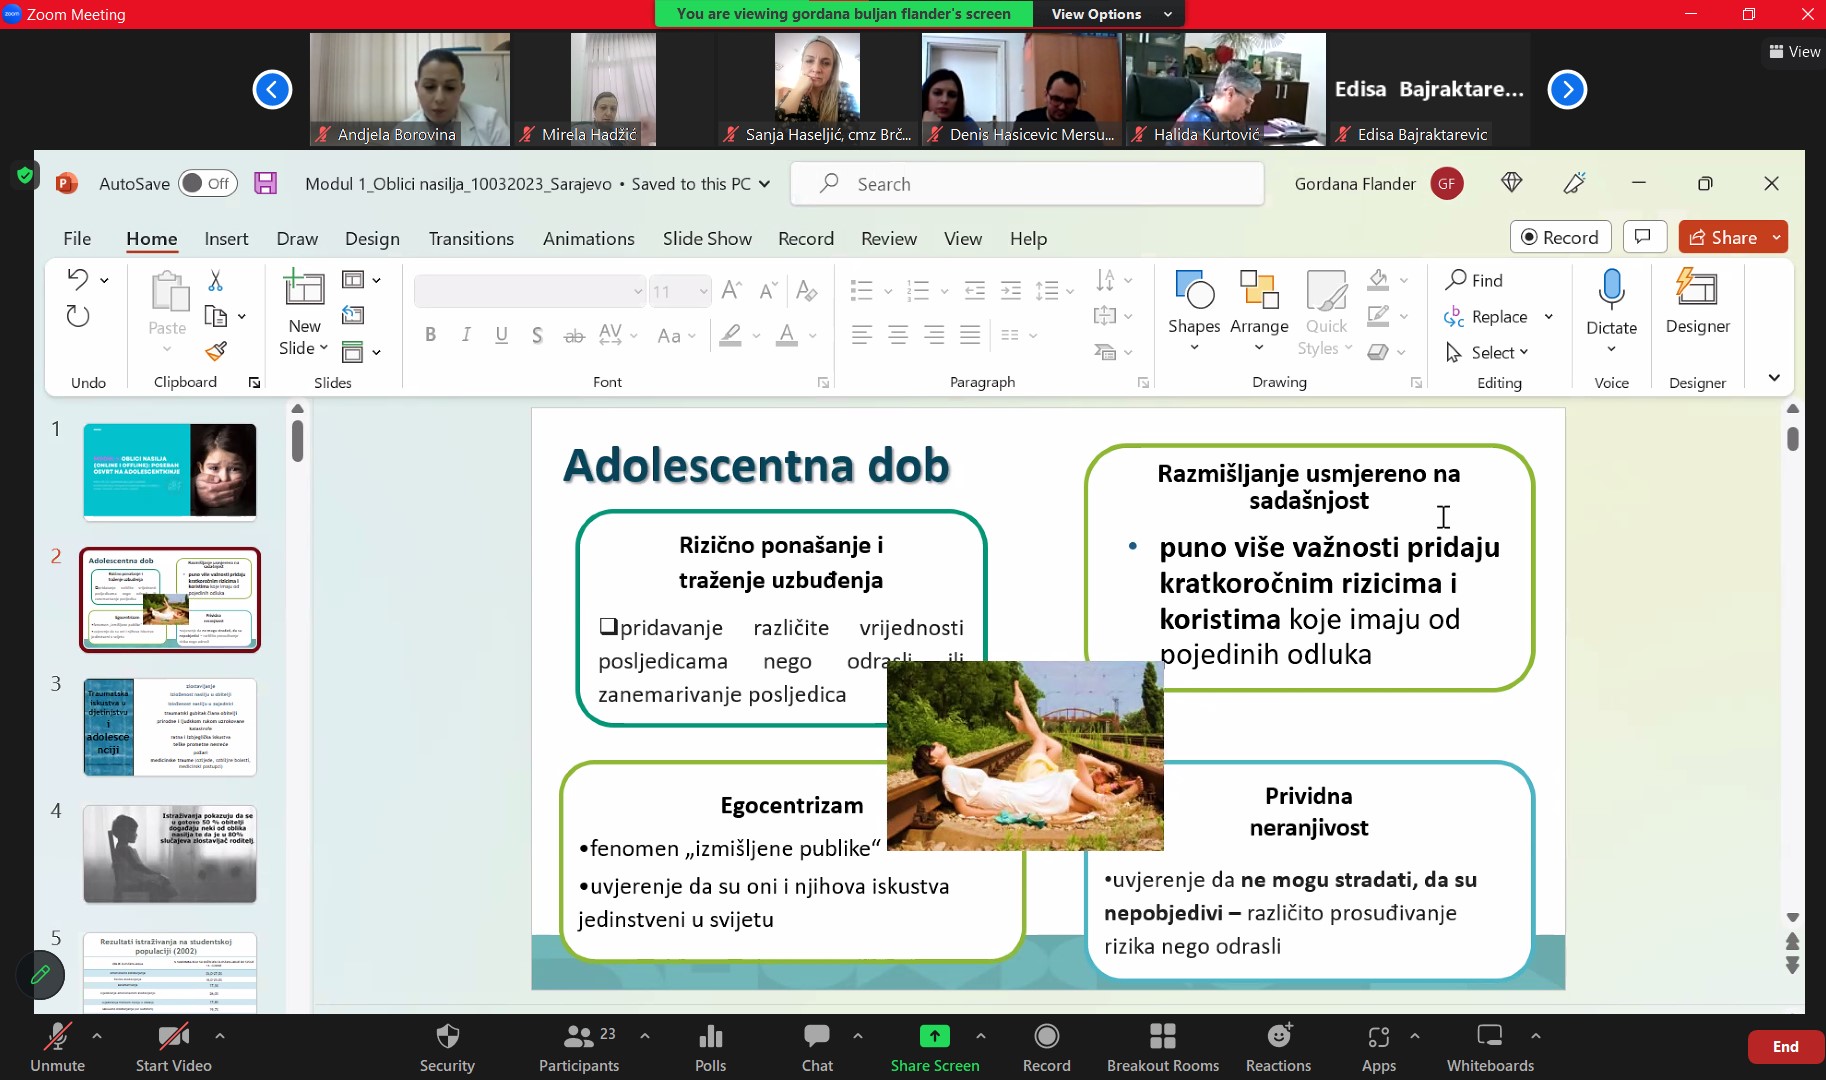Click the Cut scissors icon
Viewport: 1826px width, 1080px height.
click(215, 281)
